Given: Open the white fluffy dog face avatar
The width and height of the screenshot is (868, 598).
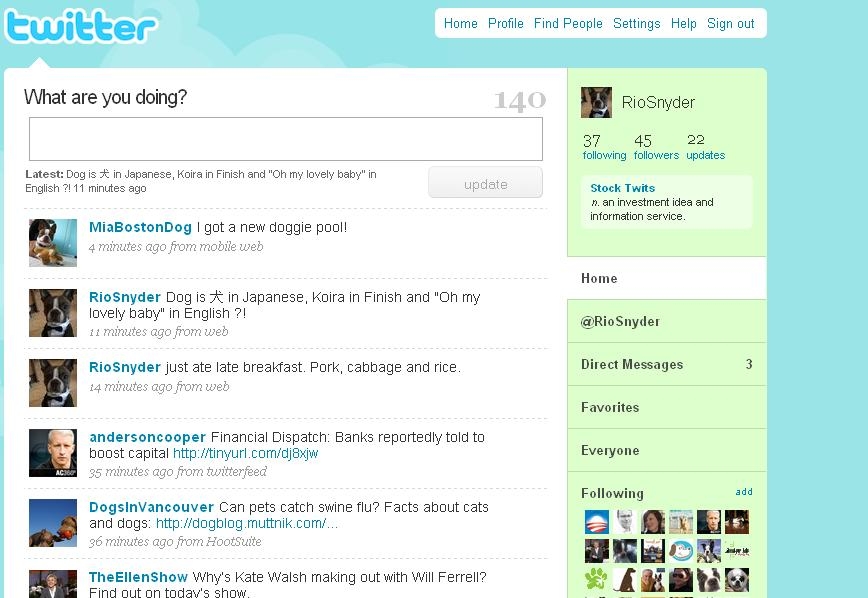Looking at the screenshot, I should tap(737, 580).
